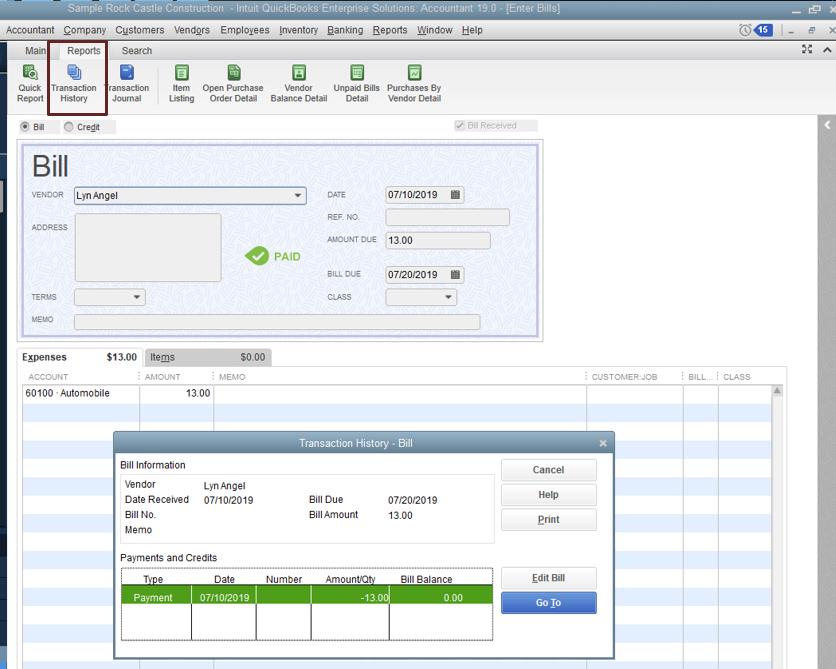Screen dimensions: 836x669
Task: Select the Credit radio button
Action: pyautogui.click(x=69, y=127)
